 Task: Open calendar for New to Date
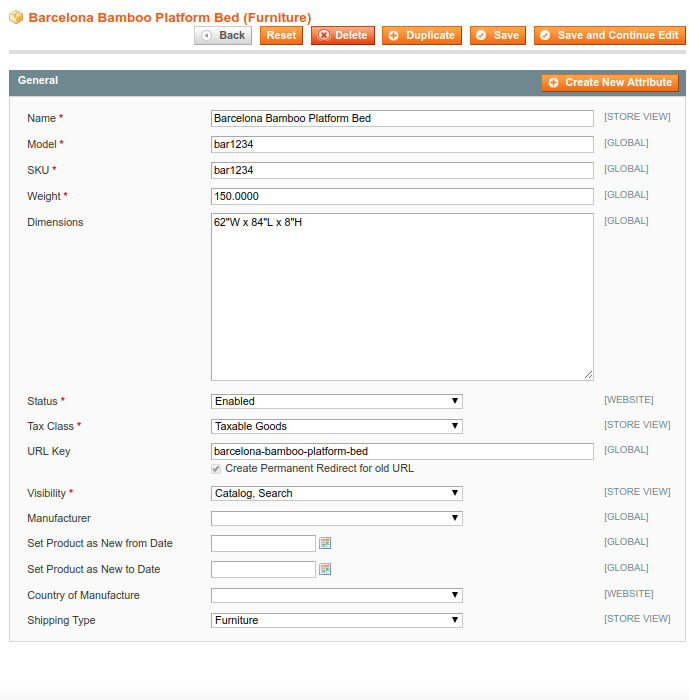point(325,570)
